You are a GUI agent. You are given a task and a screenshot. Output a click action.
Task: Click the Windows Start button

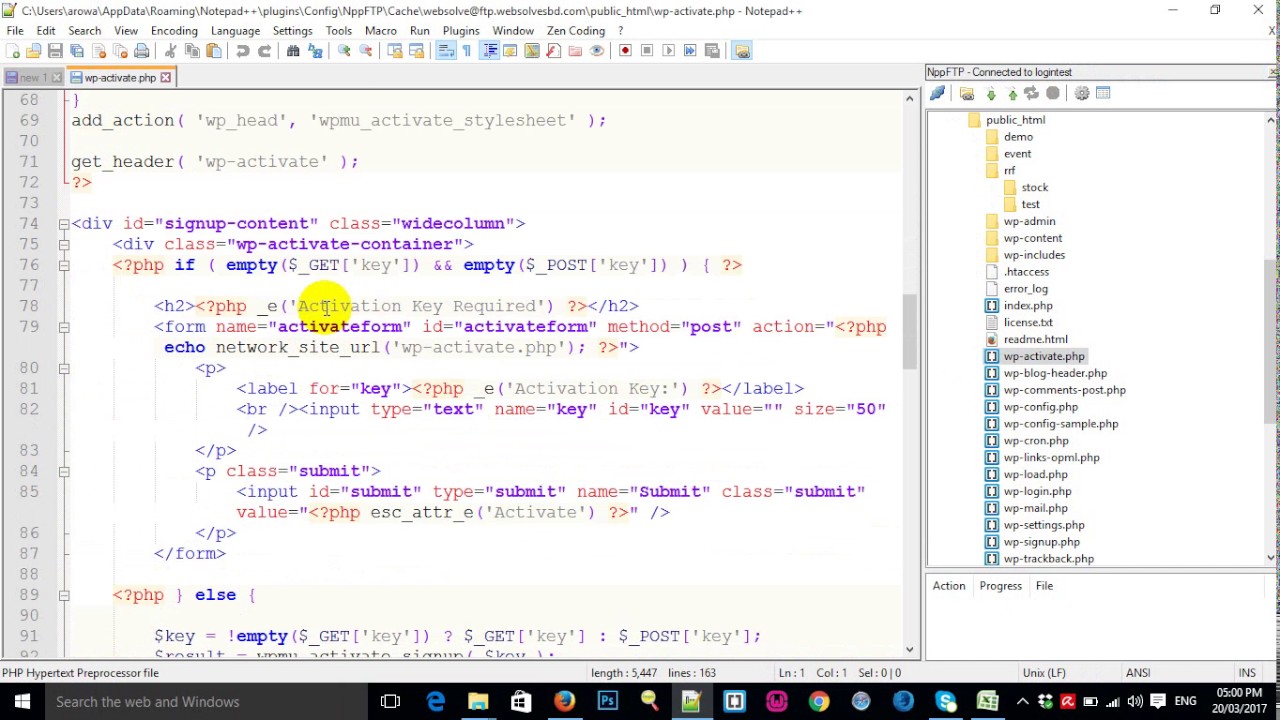(x=22, y=702)
